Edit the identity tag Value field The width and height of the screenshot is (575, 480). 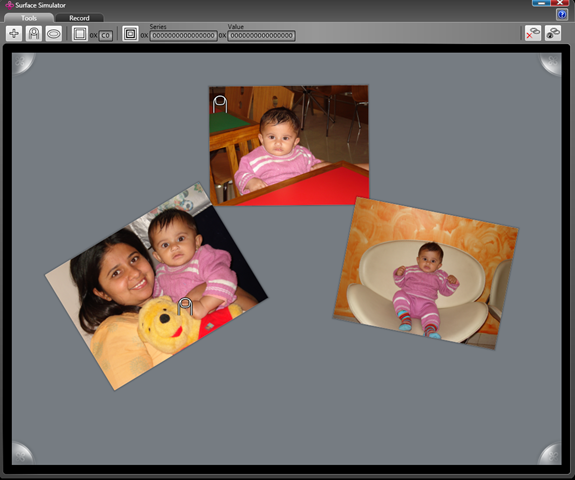tap(261, 36)
